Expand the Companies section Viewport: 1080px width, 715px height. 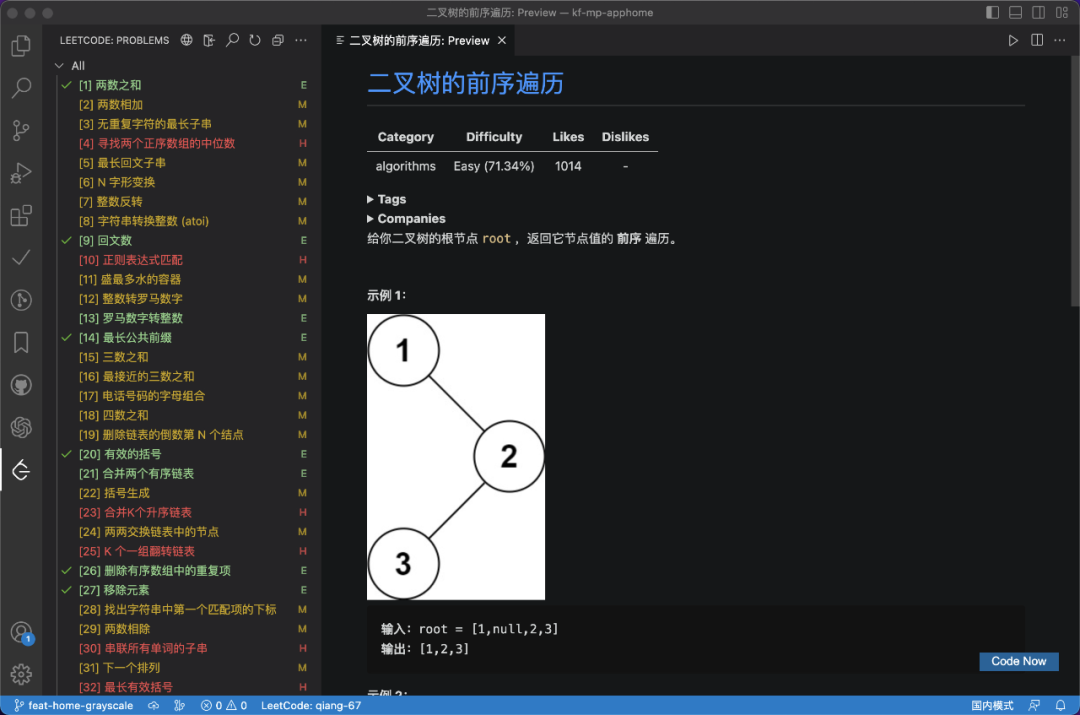point(406,218)
